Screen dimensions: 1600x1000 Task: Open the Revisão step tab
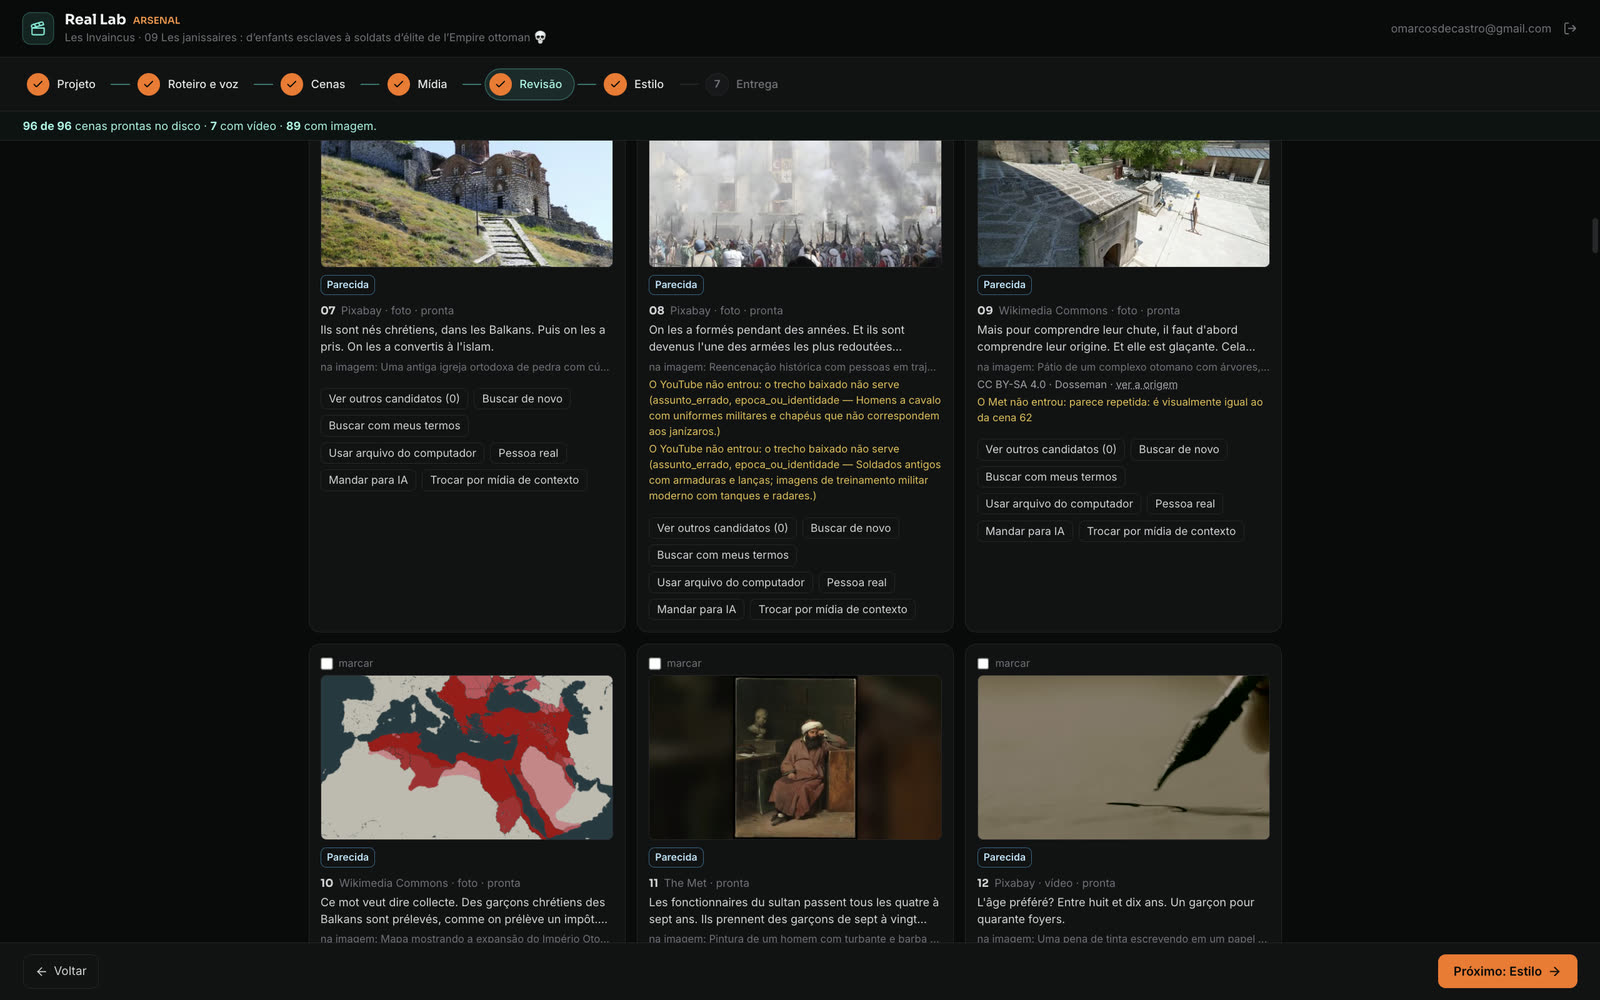tap(530, 84)
